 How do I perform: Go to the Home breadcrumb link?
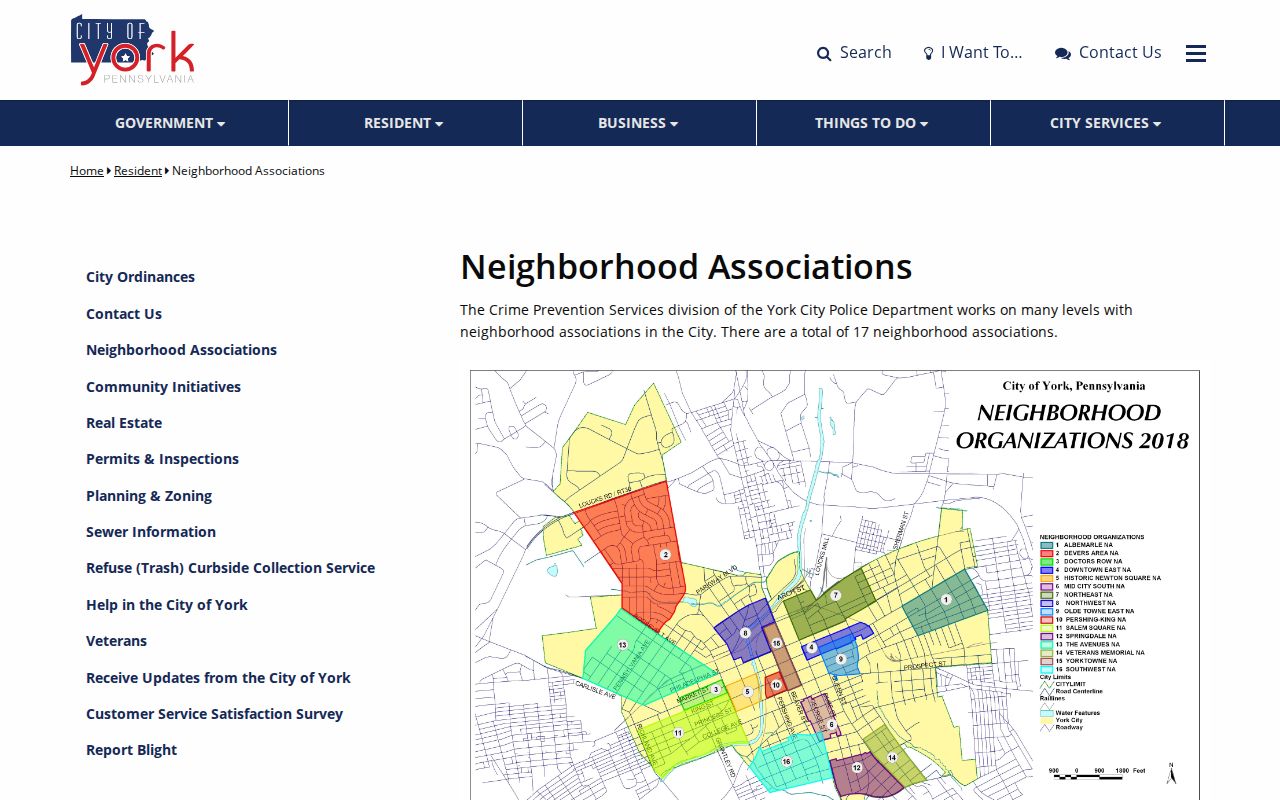coord(87,171)
